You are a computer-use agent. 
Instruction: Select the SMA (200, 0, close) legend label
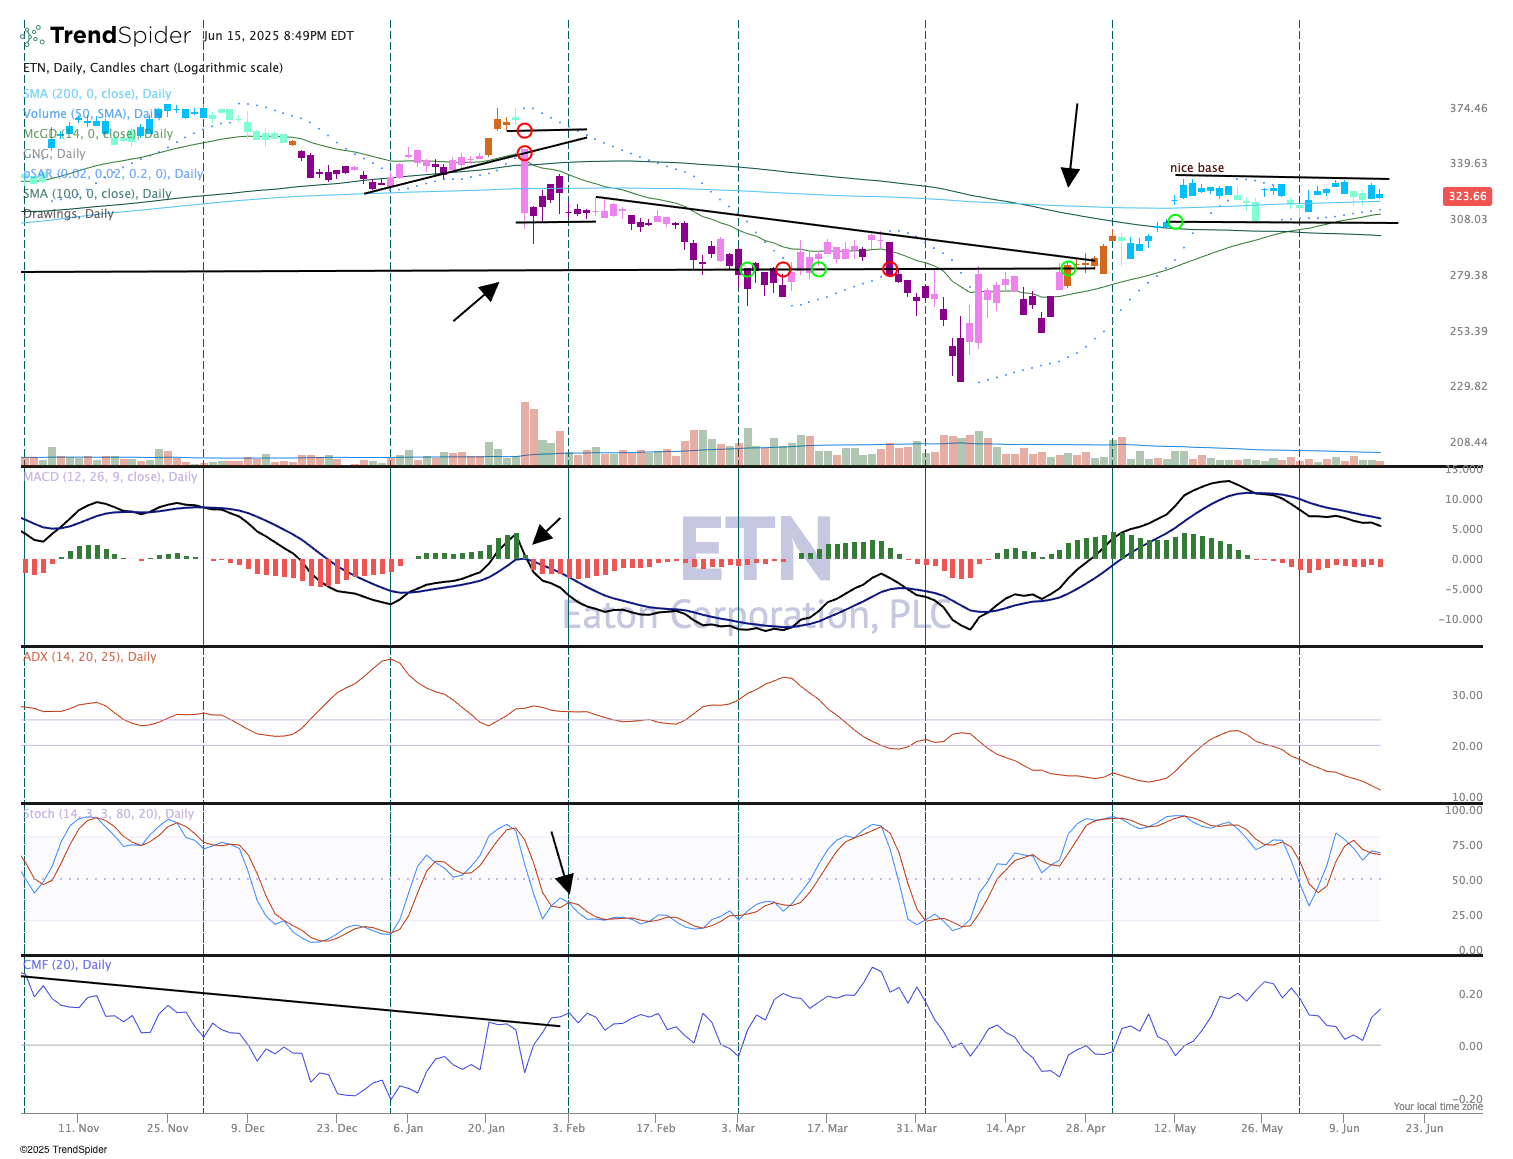pyautogui.click(x=97, y=94)
